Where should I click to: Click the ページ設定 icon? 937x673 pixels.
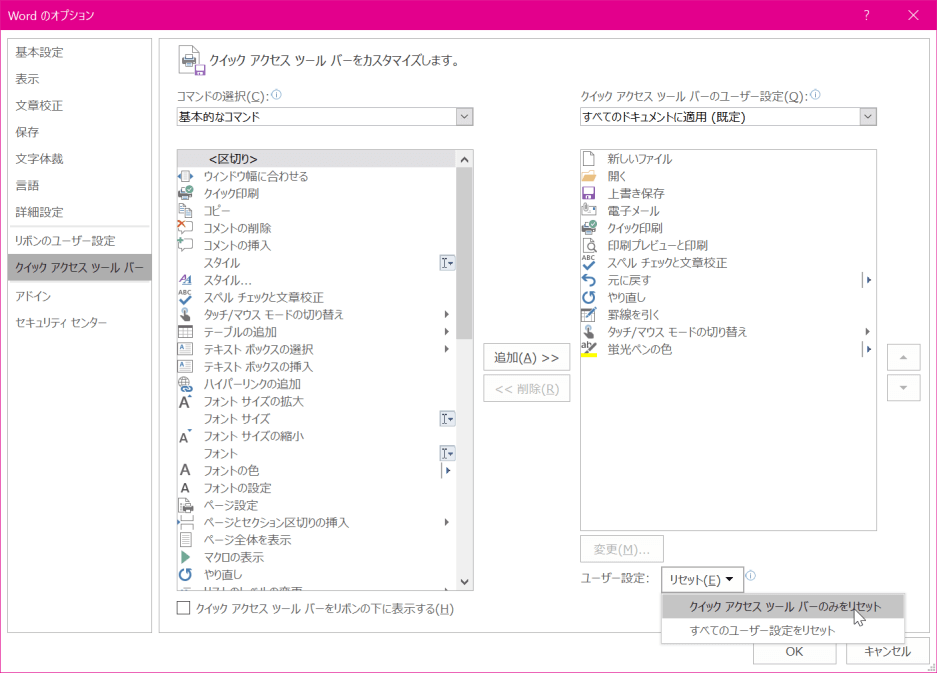(185, 505)
